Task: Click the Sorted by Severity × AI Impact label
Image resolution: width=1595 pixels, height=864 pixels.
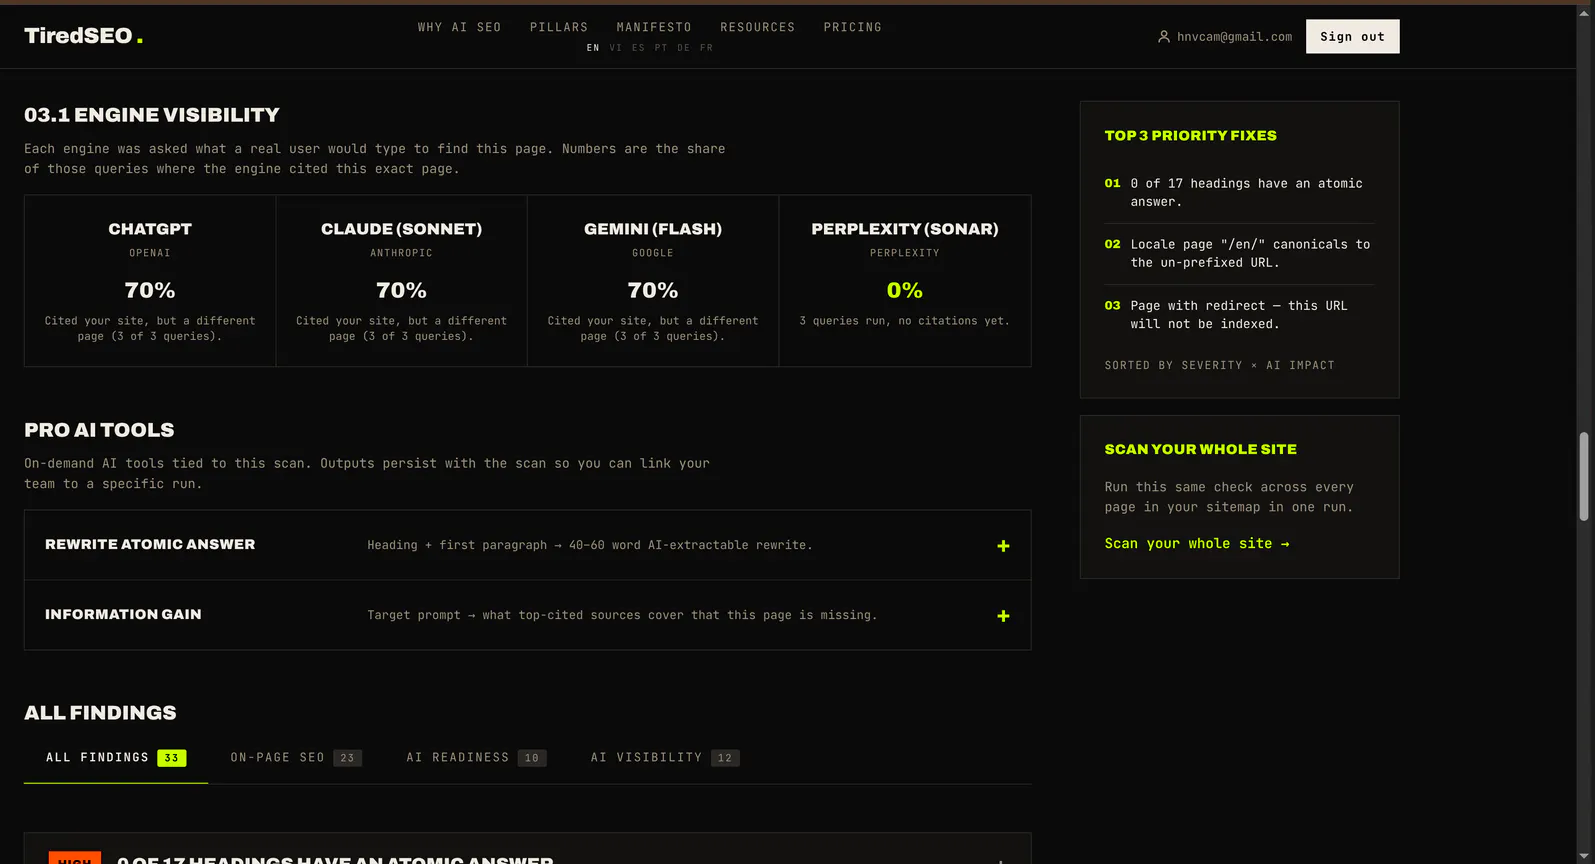Action: (x=1219, y=366)
